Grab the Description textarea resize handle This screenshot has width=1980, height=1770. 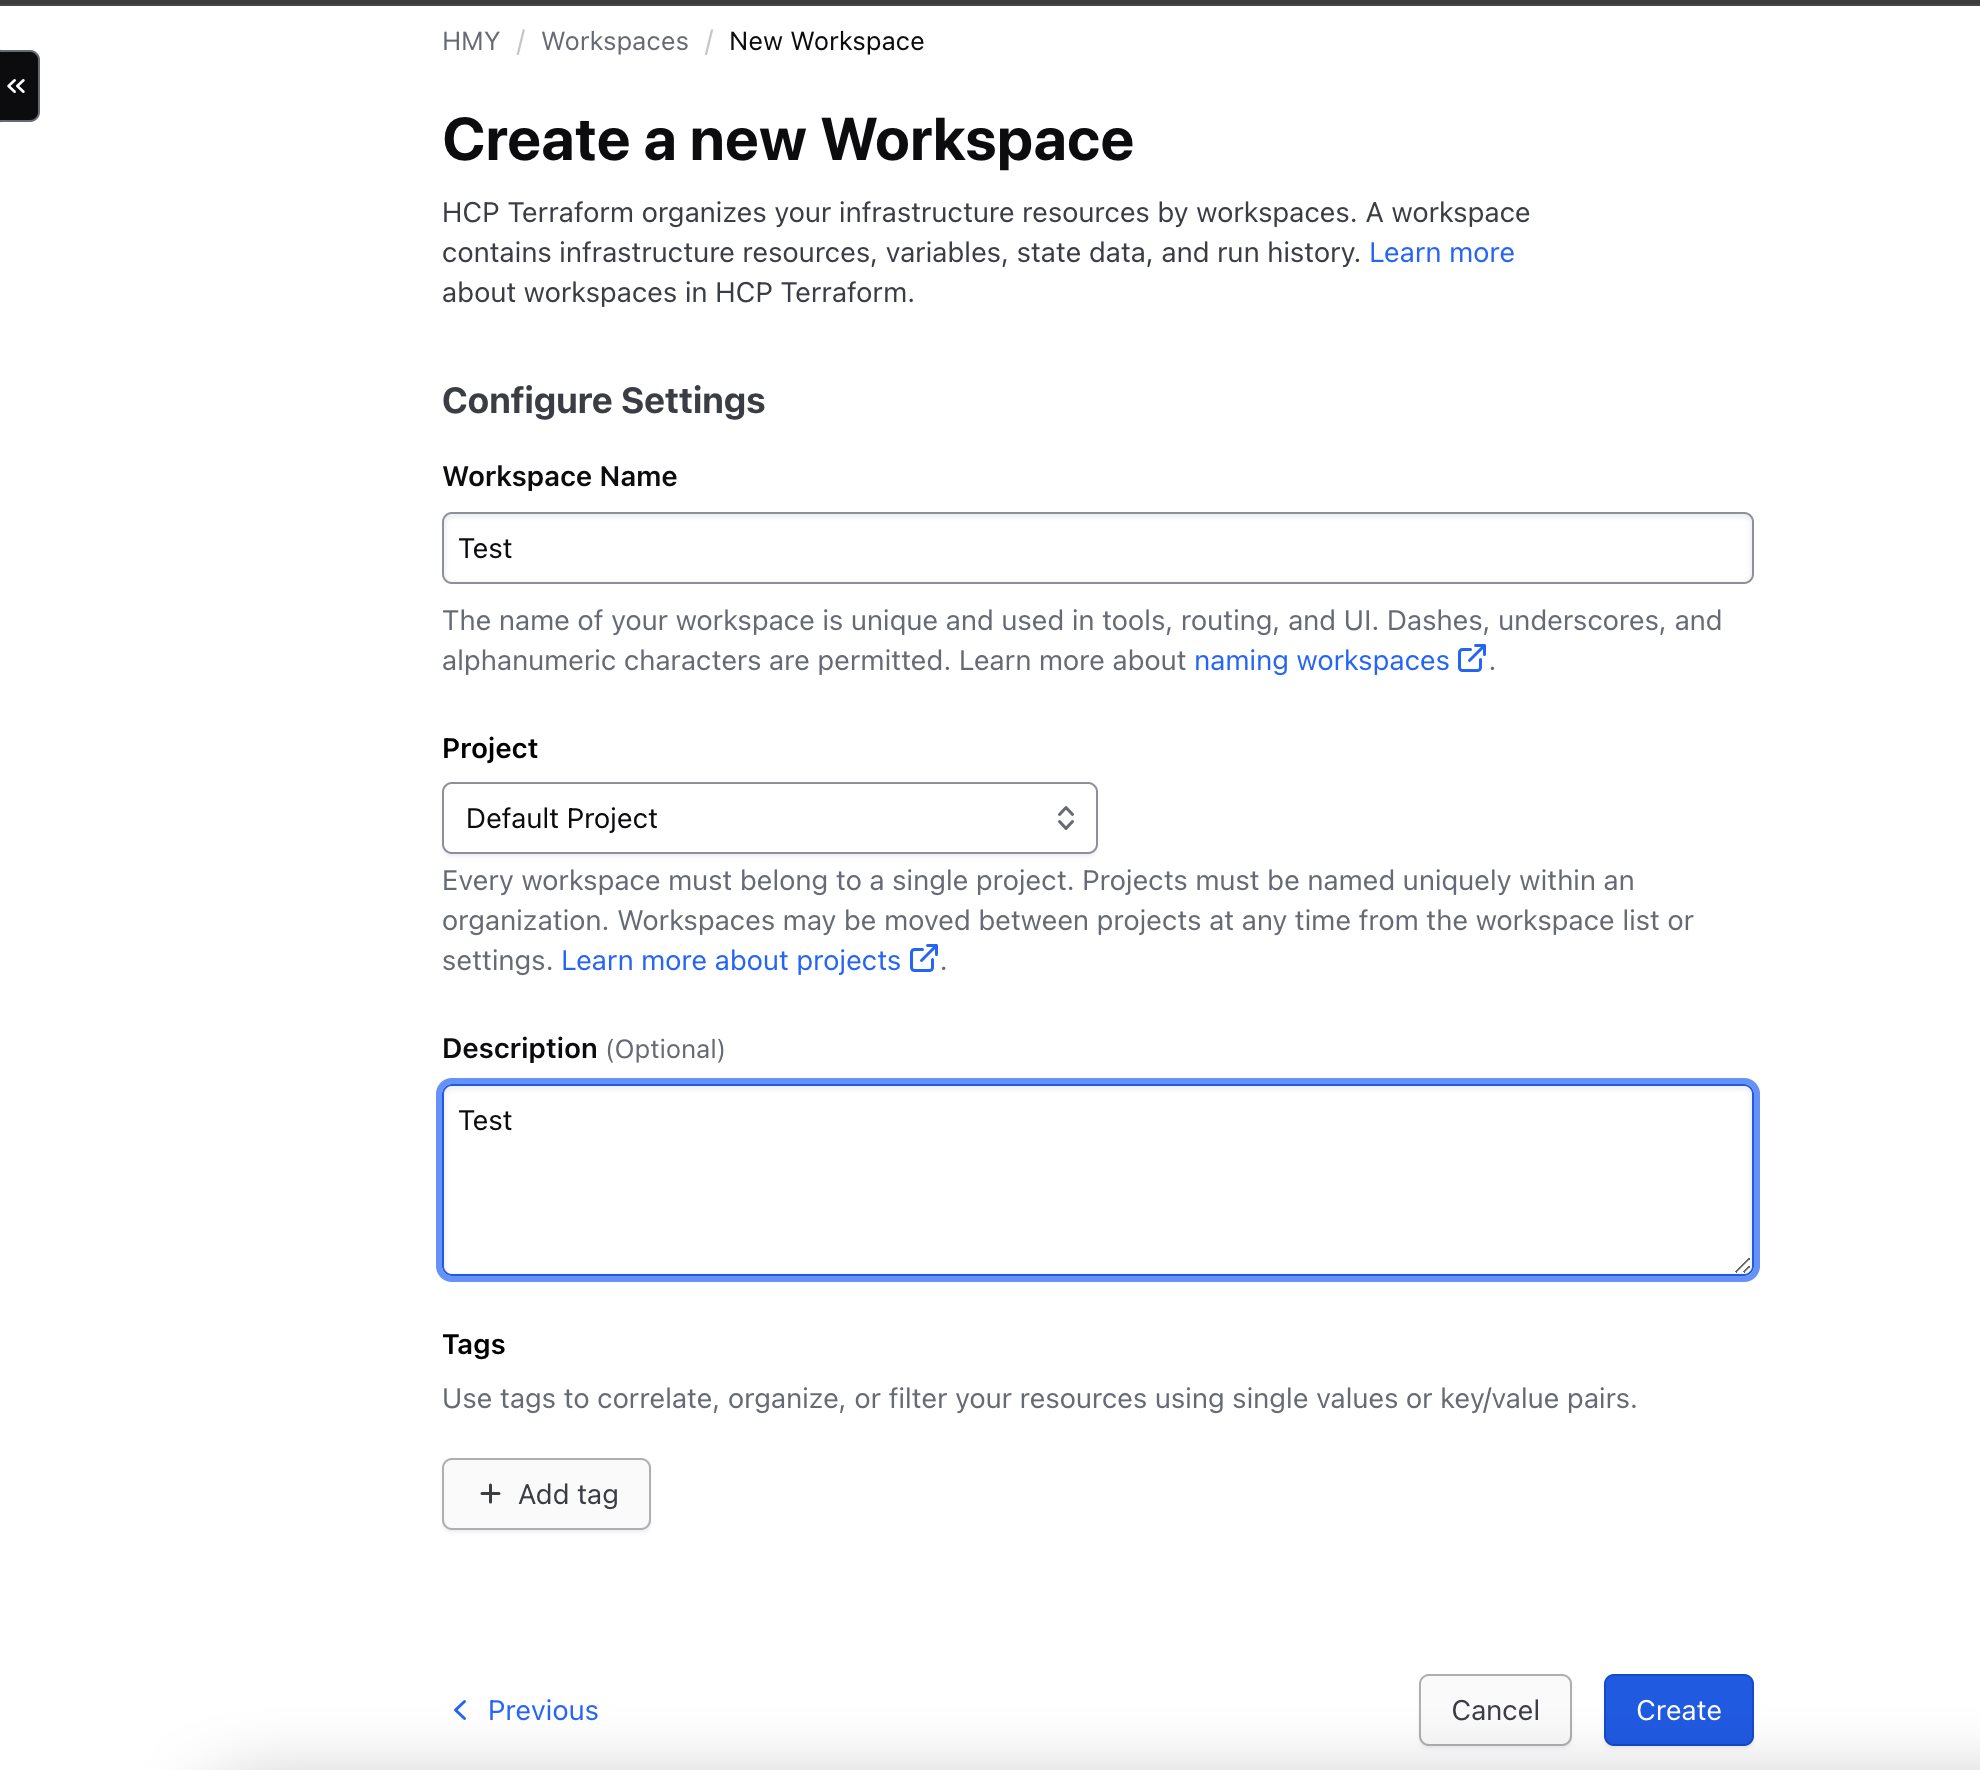pos(1742,1265)
